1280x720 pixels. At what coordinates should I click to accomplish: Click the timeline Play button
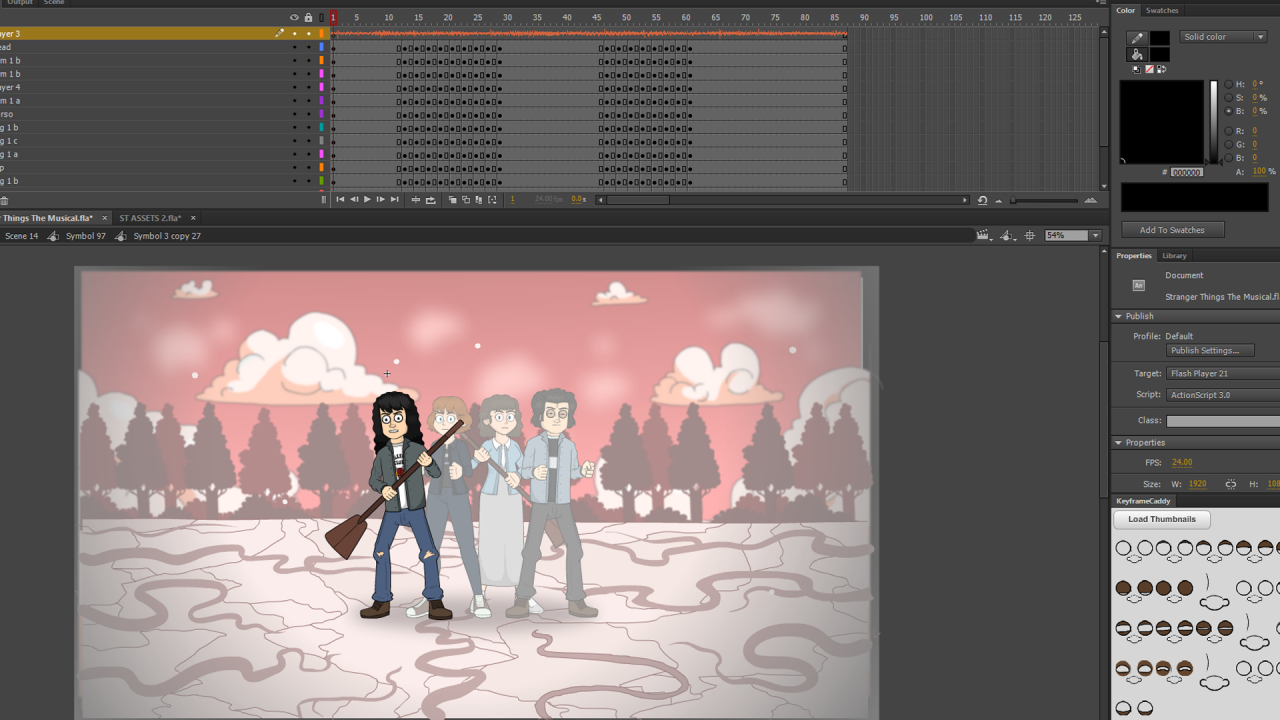(367, 200)
